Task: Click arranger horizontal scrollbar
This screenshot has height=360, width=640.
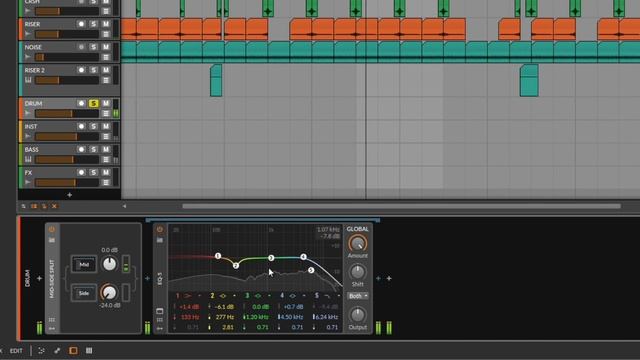Action: point(402,206)
